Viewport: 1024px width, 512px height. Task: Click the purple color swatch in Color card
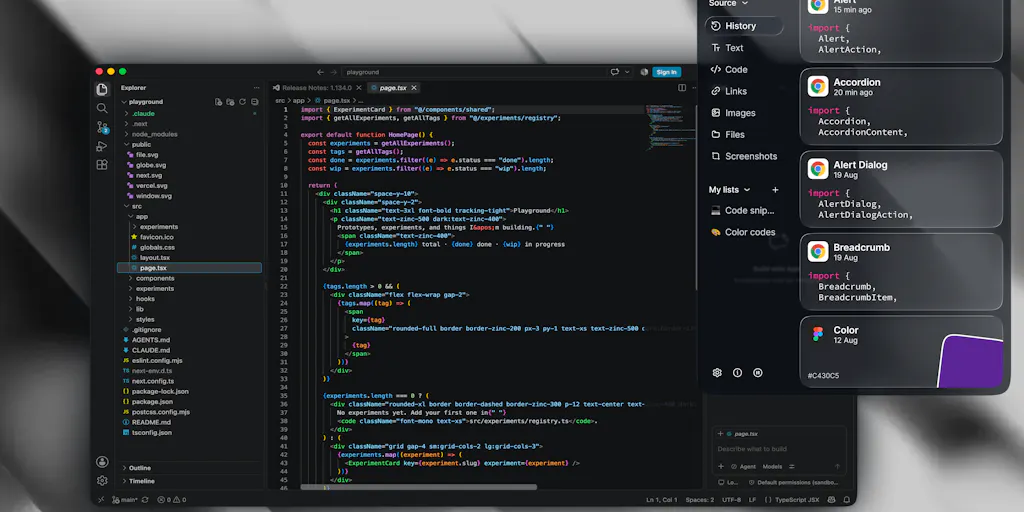[x=971, y=361]
